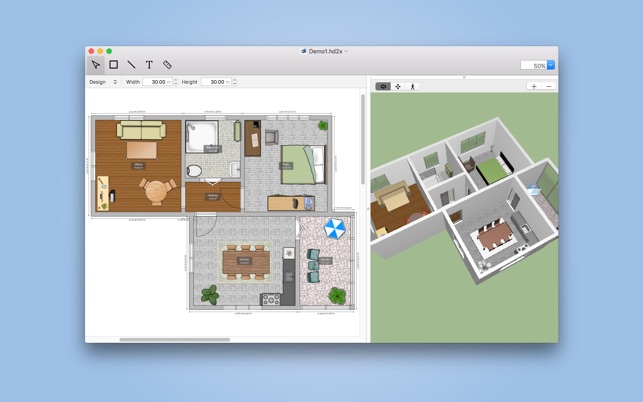
Task: Click the dining room in the 3D view
Action: [x=494, y=237]
